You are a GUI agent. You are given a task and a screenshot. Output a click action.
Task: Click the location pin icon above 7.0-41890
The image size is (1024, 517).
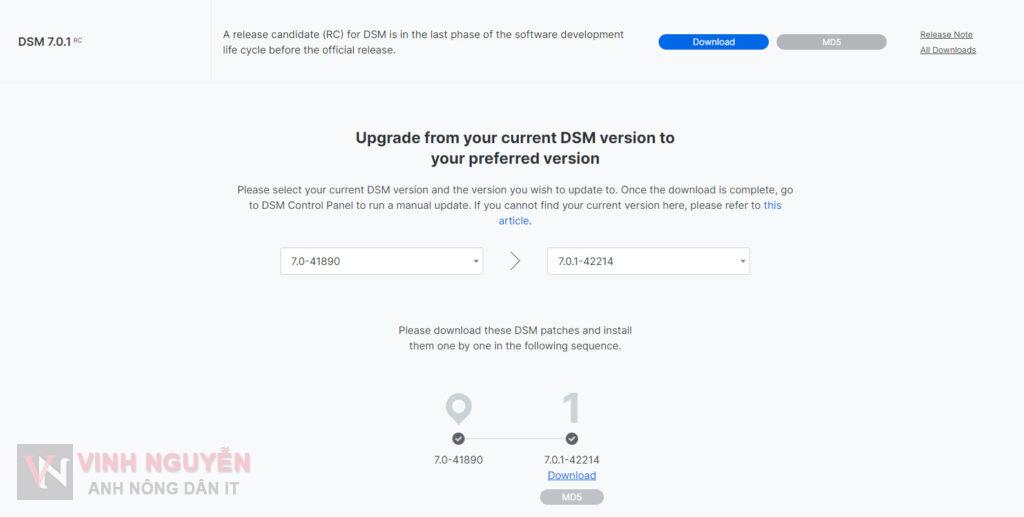tap(458, 409)
